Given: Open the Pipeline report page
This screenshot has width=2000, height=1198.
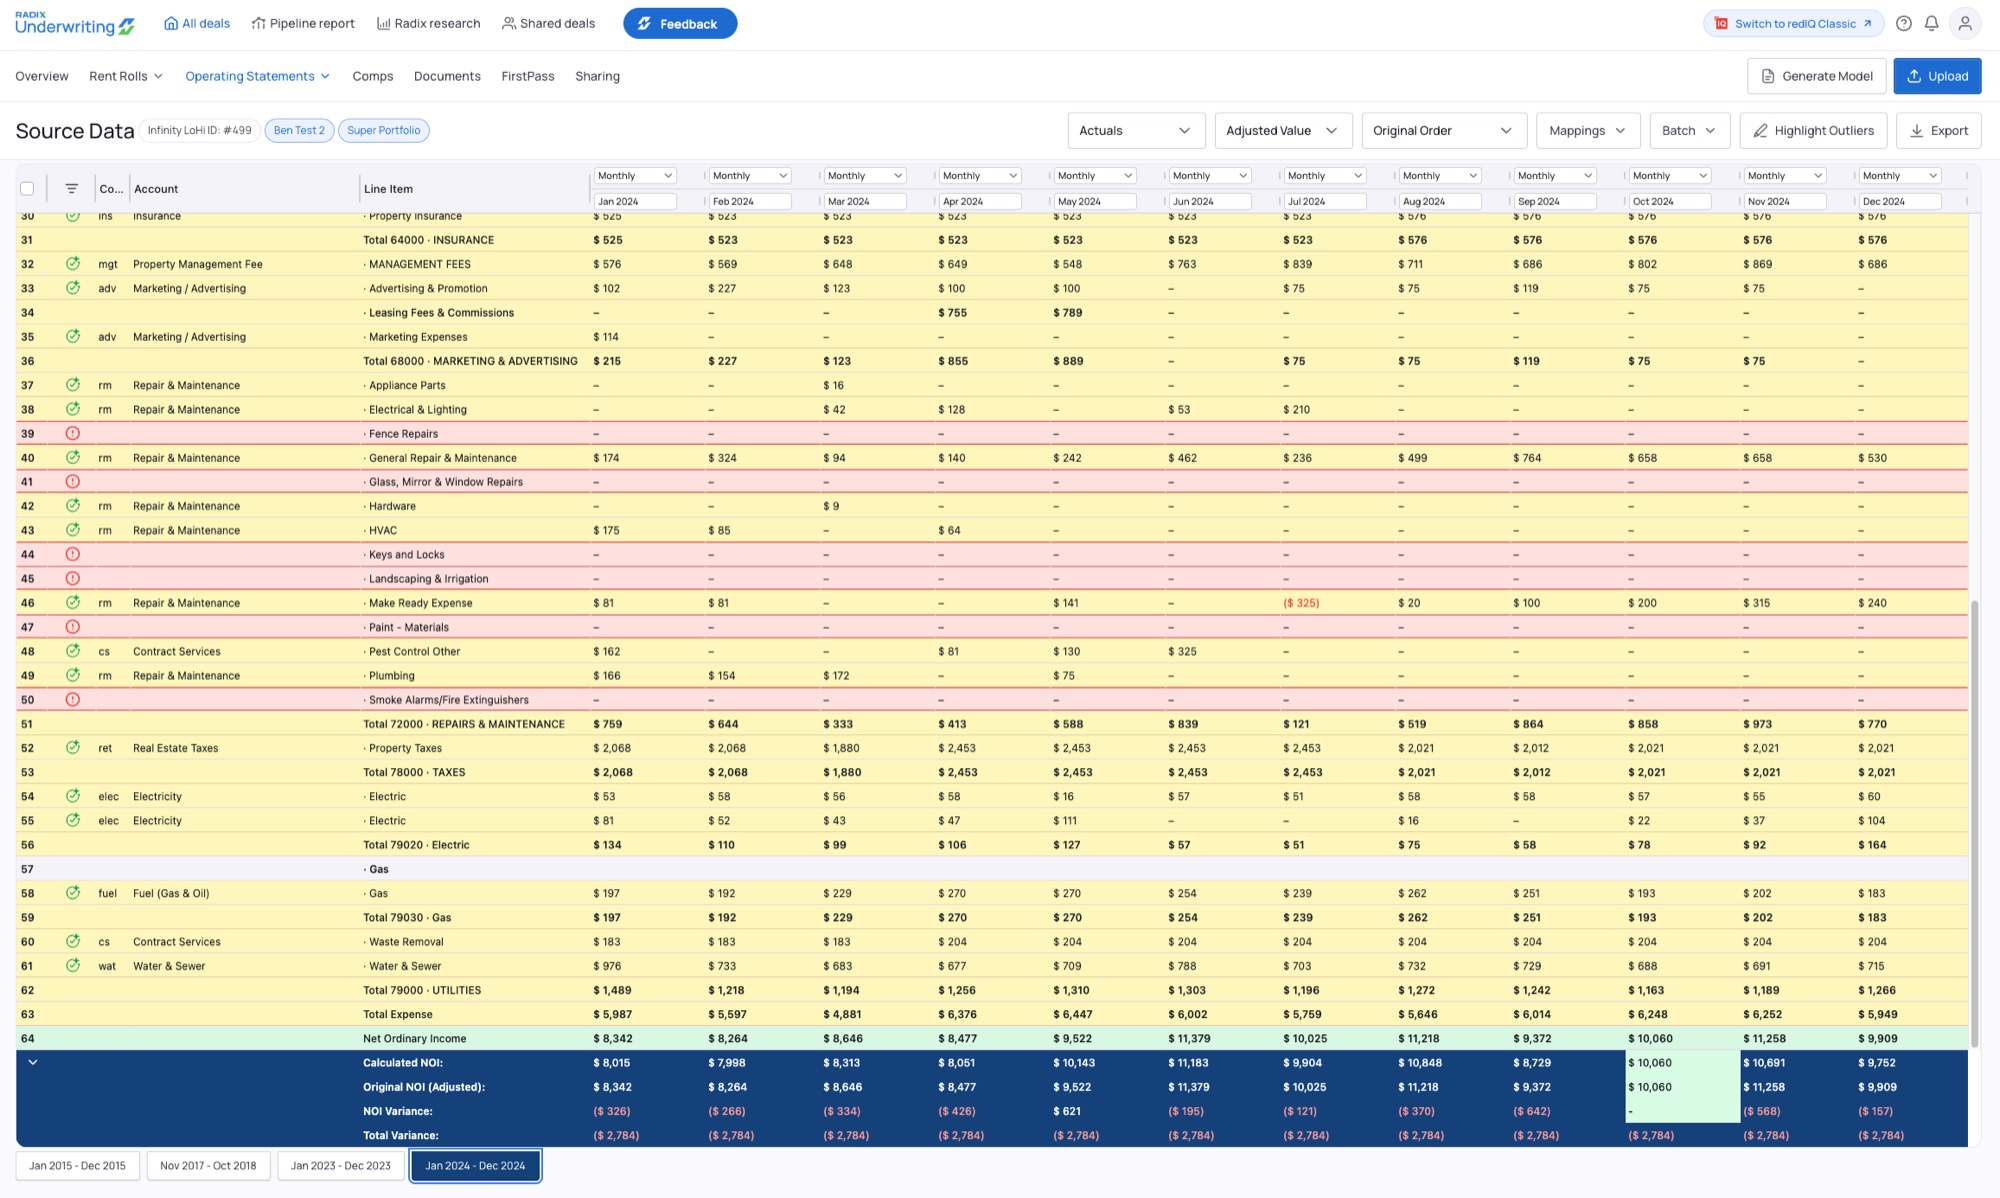Looking at the screenshot, I should pyautogui.click(x=303, y=23).
